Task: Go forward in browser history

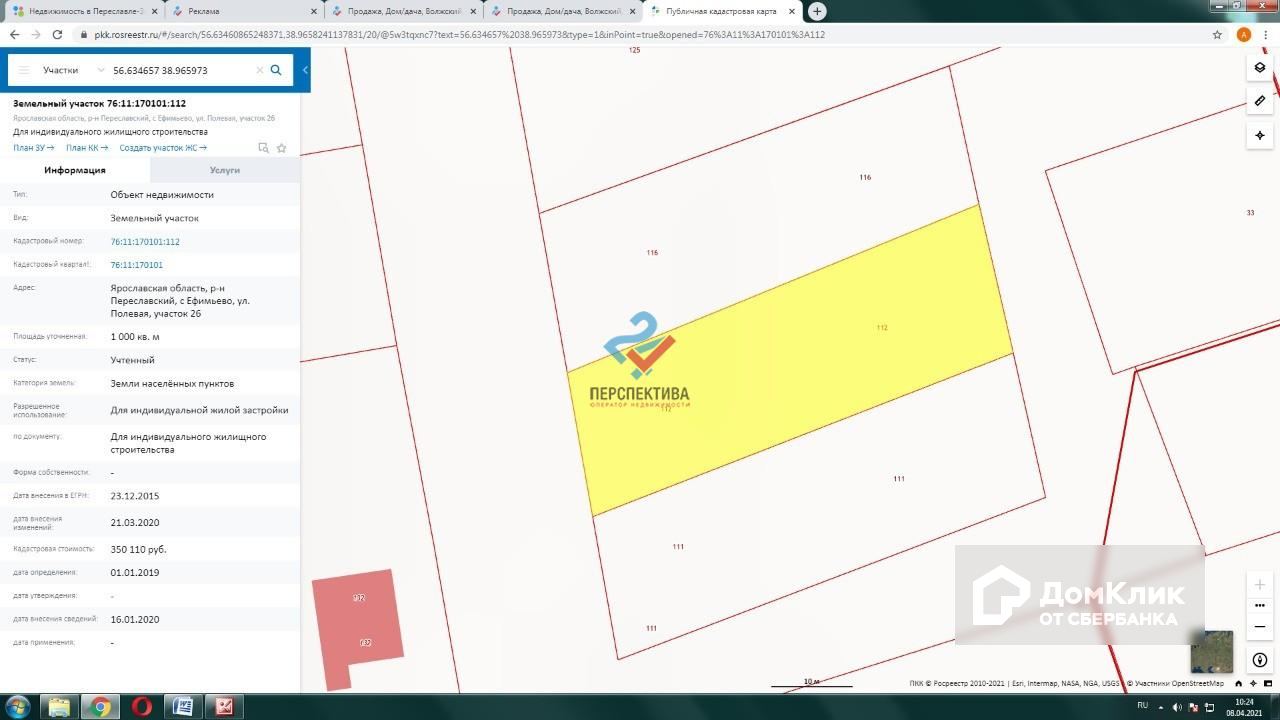Action: click(36, 34)
